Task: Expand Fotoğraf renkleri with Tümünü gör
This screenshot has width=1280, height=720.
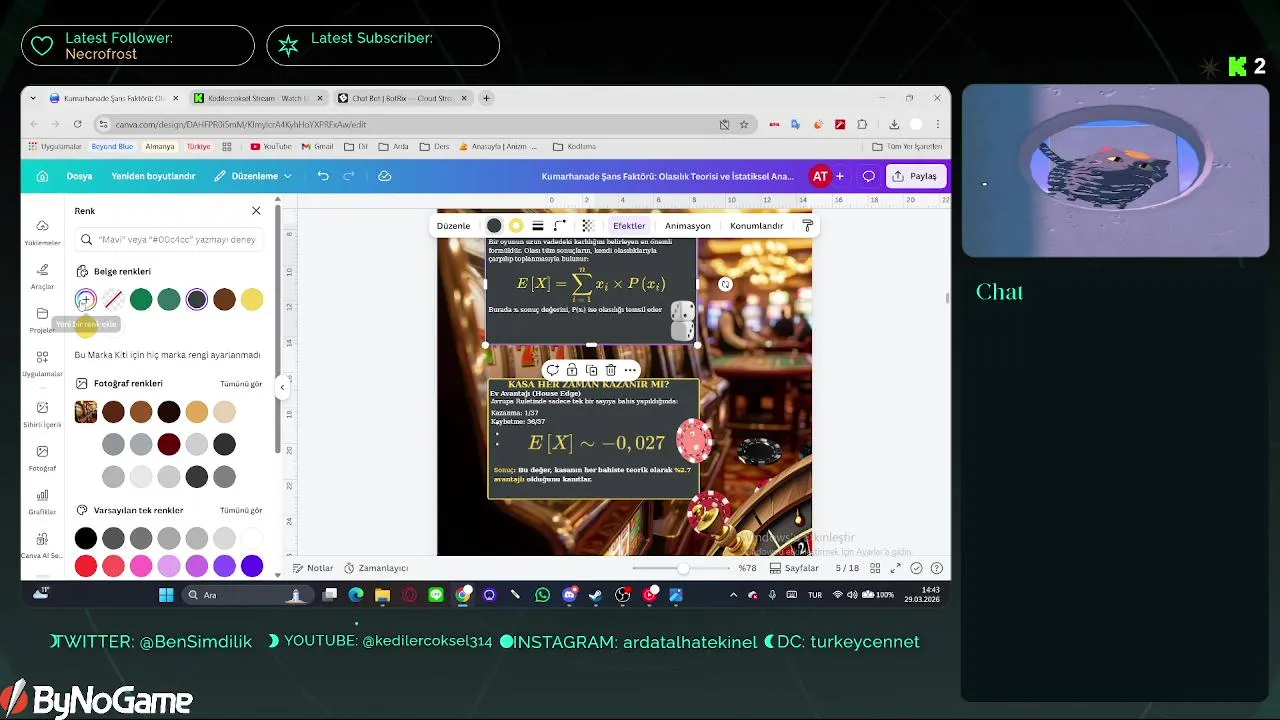Action: click(241, 384)
